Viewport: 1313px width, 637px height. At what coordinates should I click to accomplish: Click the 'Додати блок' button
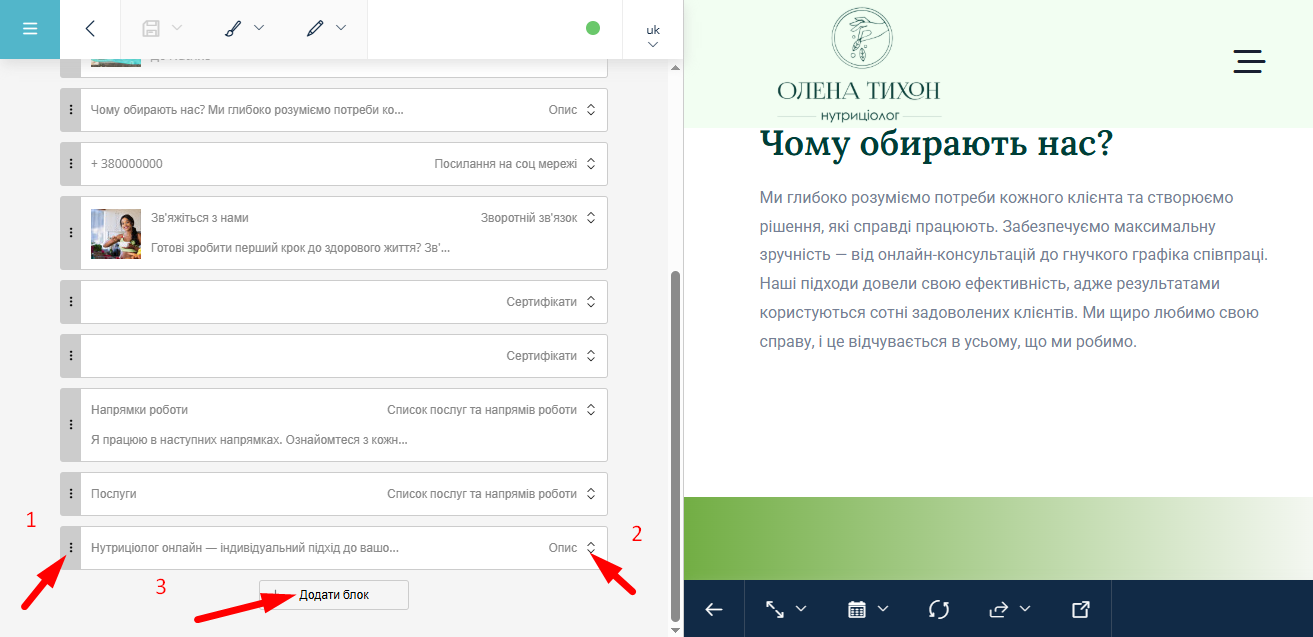click(x=334, y=595)
